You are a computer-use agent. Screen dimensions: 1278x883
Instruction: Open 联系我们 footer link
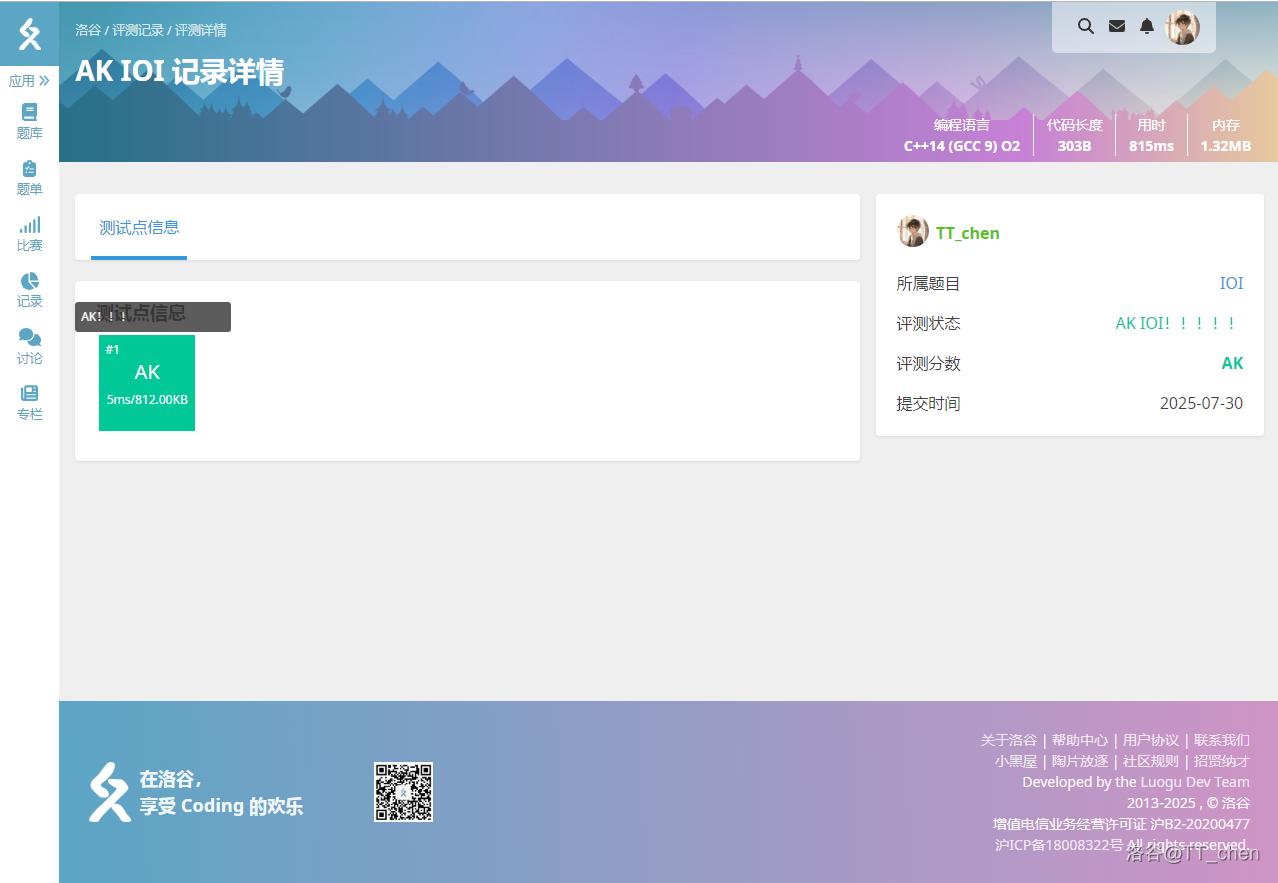[1222, 740]
